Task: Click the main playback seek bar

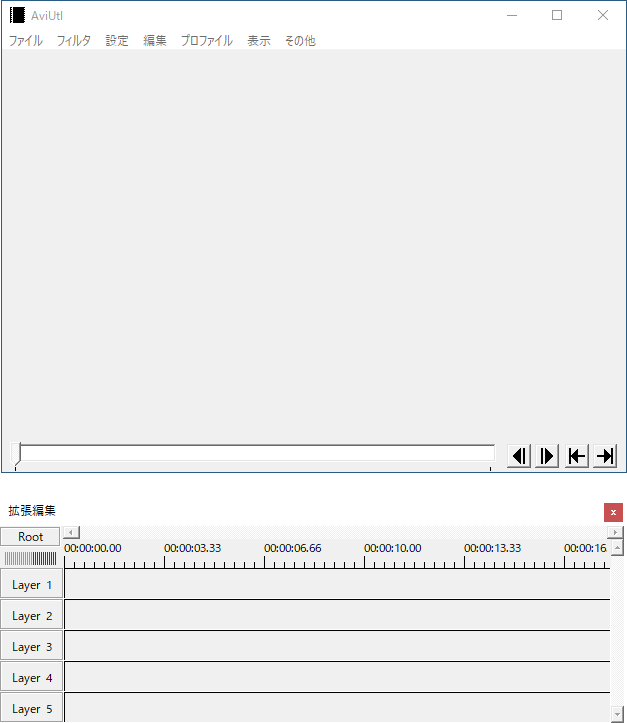Action: 256,454
